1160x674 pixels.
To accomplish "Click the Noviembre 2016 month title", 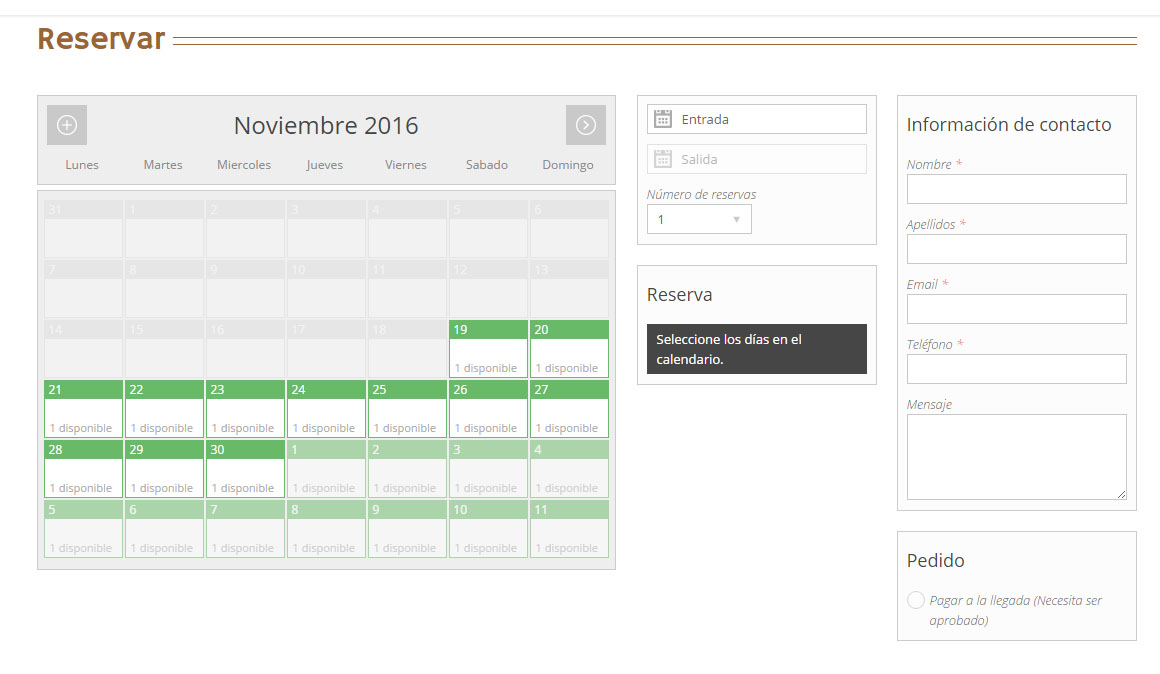I will click(x=326, y=126).
